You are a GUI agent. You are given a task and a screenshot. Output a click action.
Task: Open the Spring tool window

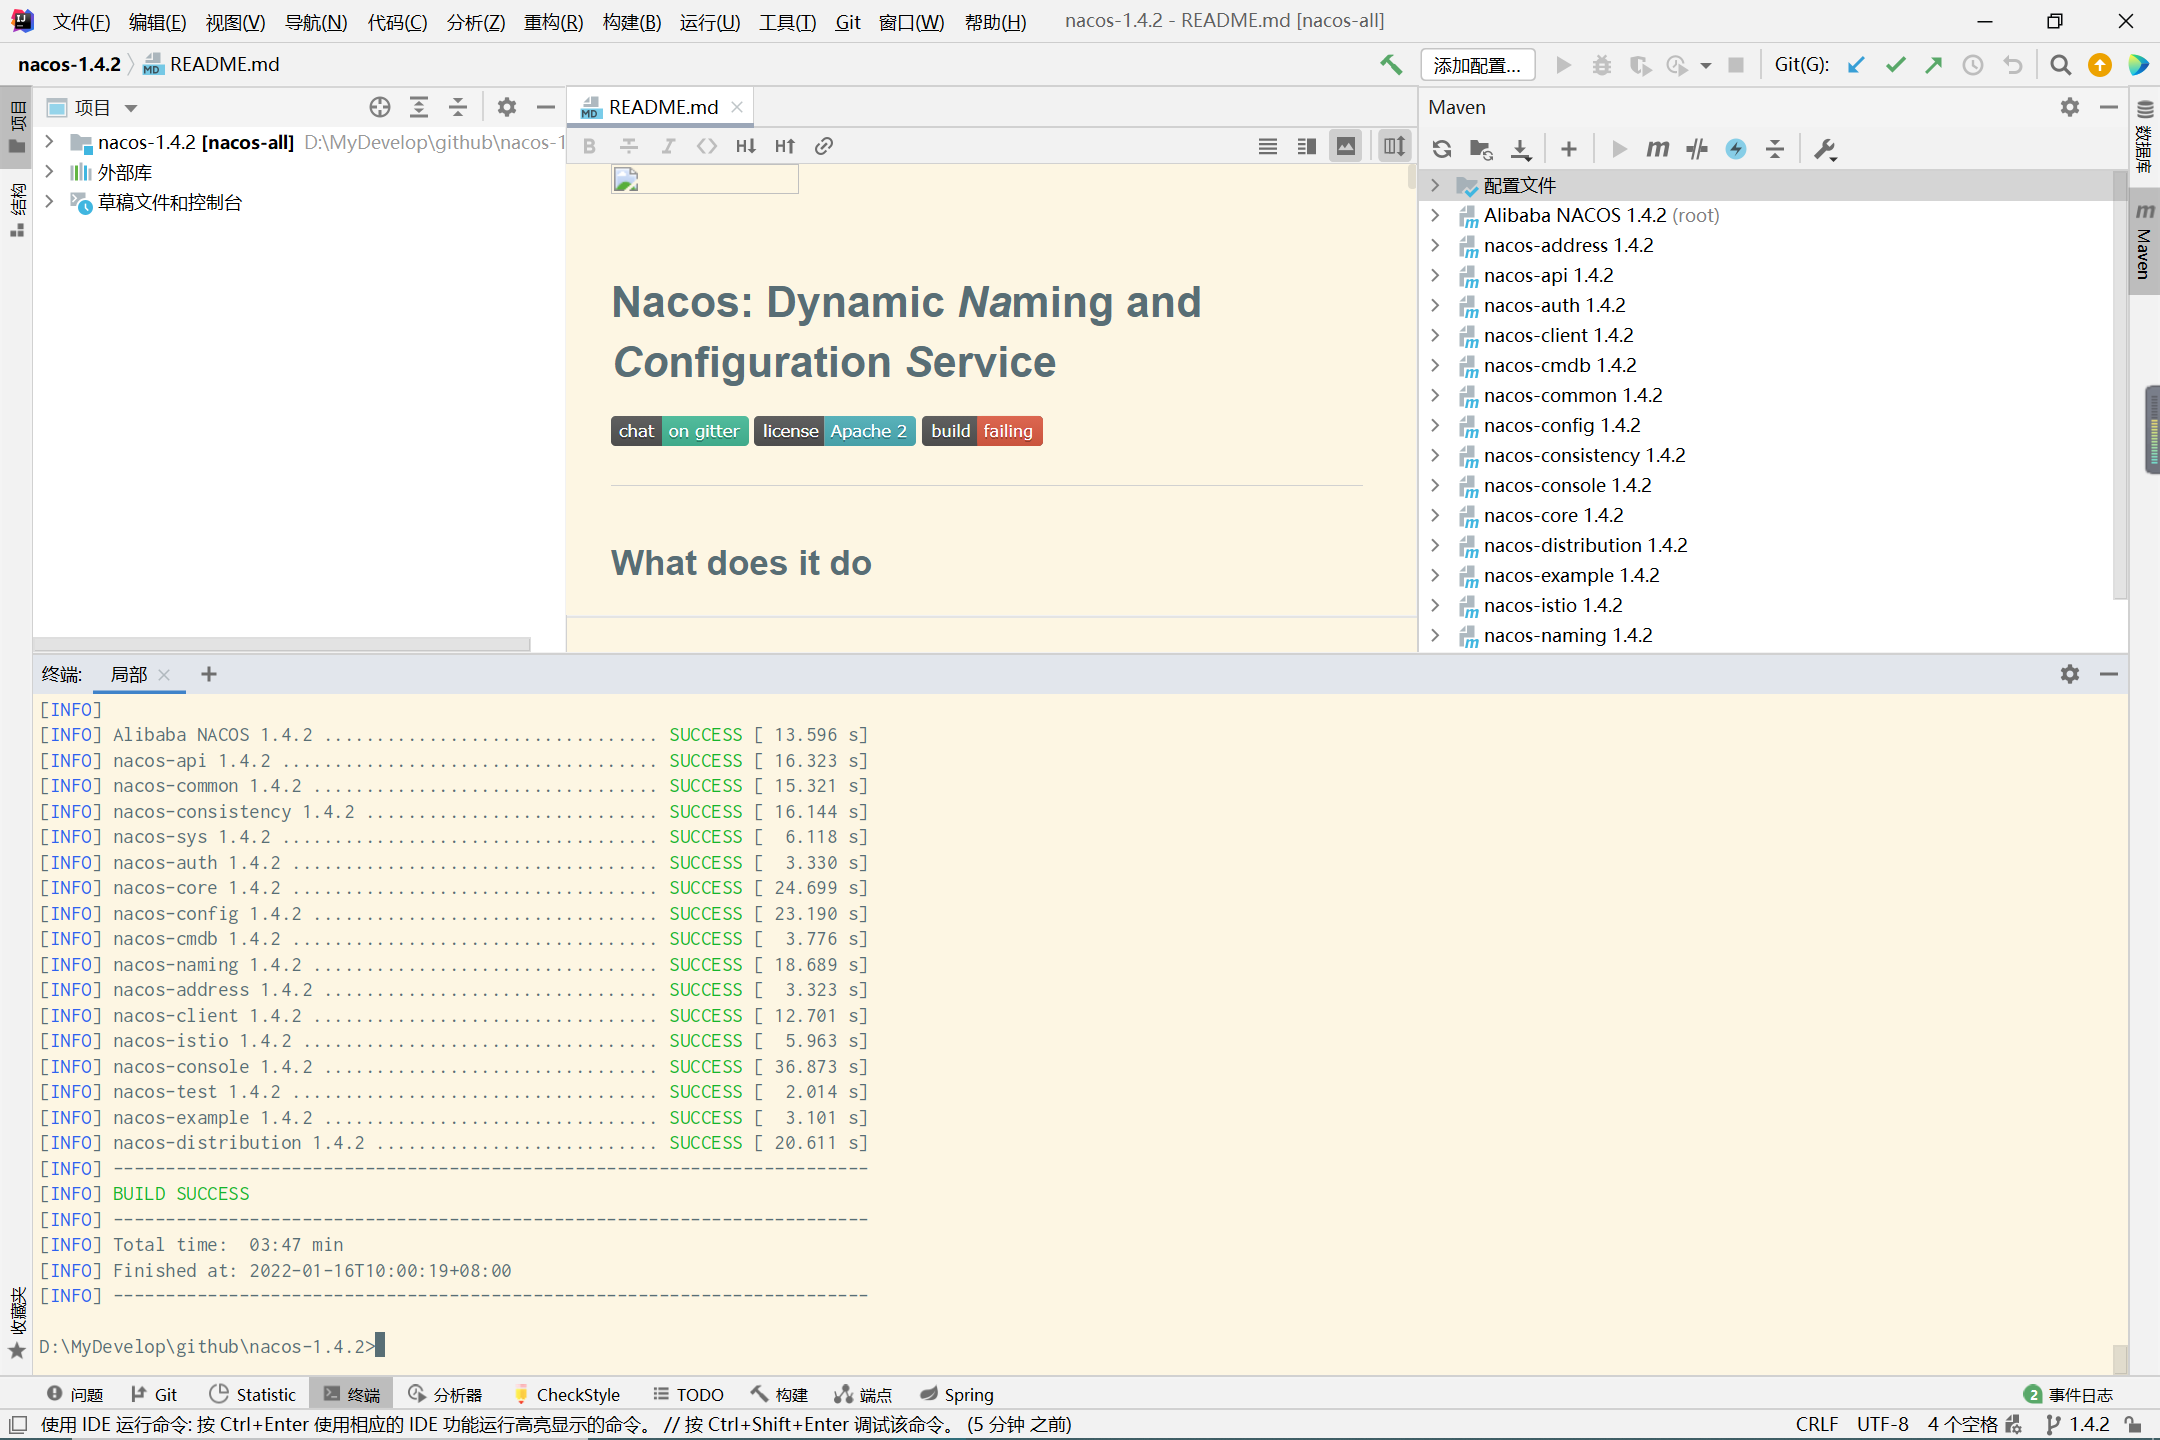957,1394
